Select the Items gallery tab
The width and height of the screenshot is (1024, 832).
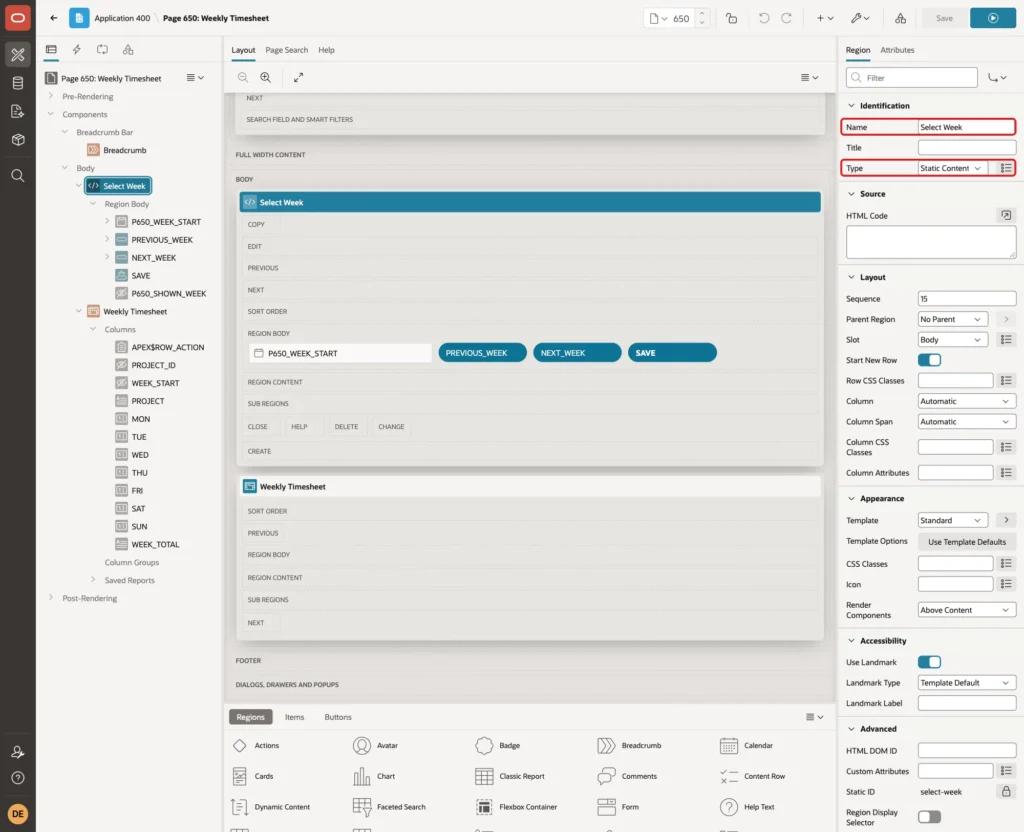(x=294, y=716)
